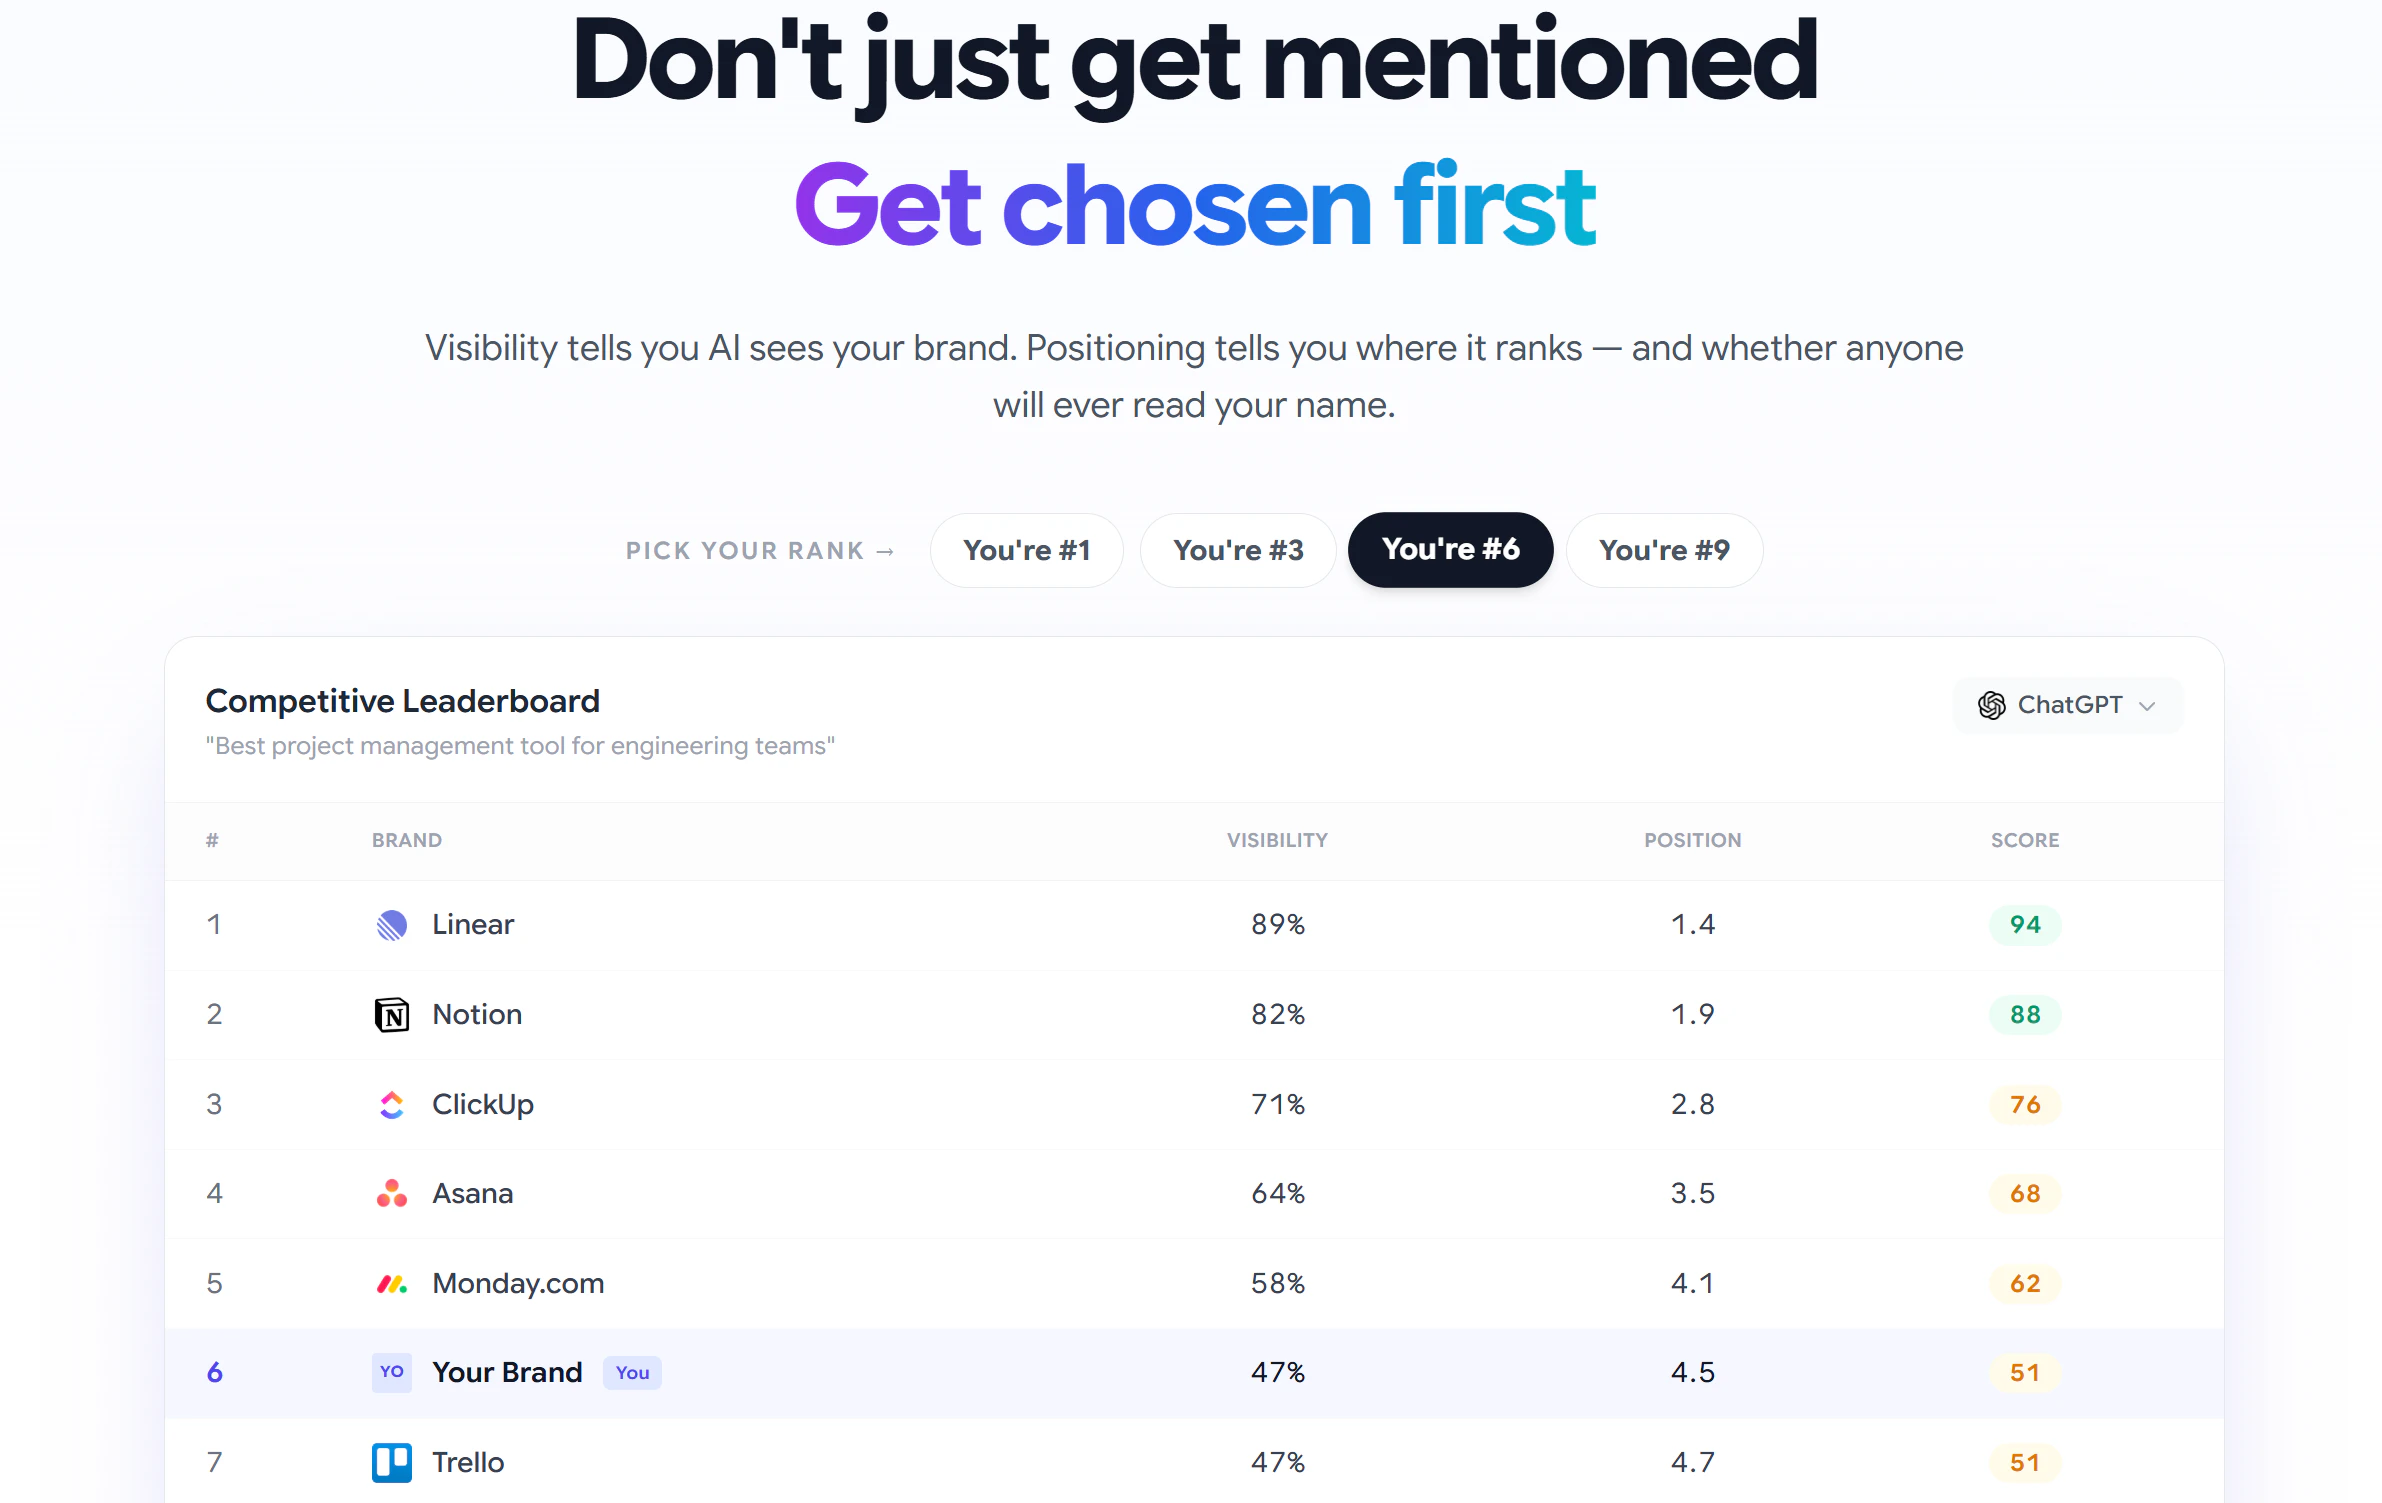Click the Trello logo icon
The width and height of the screenshot is (2382, 1503).
tap(392, 1462)
